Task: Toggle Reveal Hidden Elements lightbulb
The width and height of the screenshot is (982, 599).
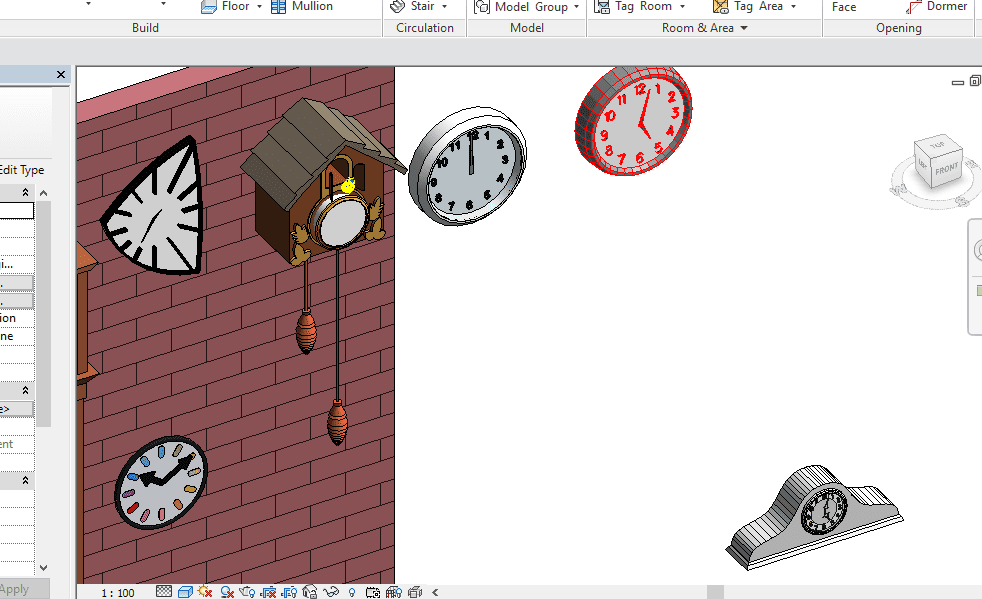Action: pos(352,592)
